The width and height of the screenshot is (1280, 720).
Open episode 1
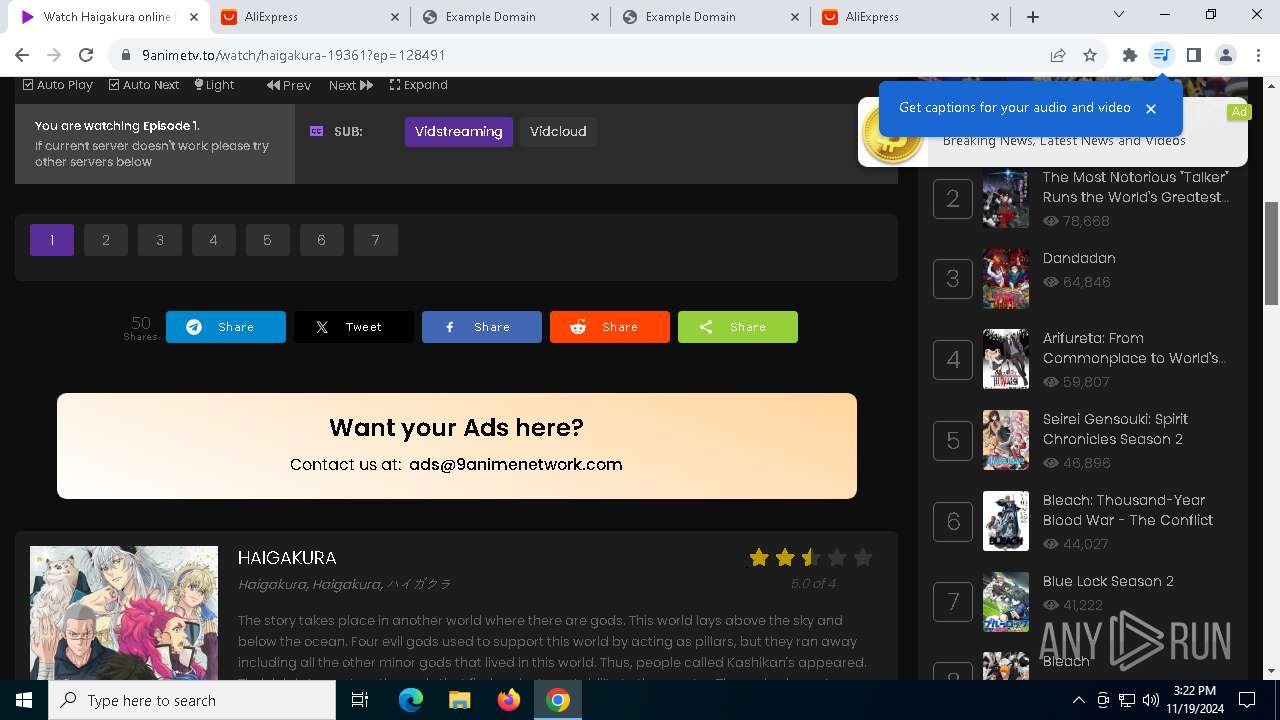tap(52, 240)
